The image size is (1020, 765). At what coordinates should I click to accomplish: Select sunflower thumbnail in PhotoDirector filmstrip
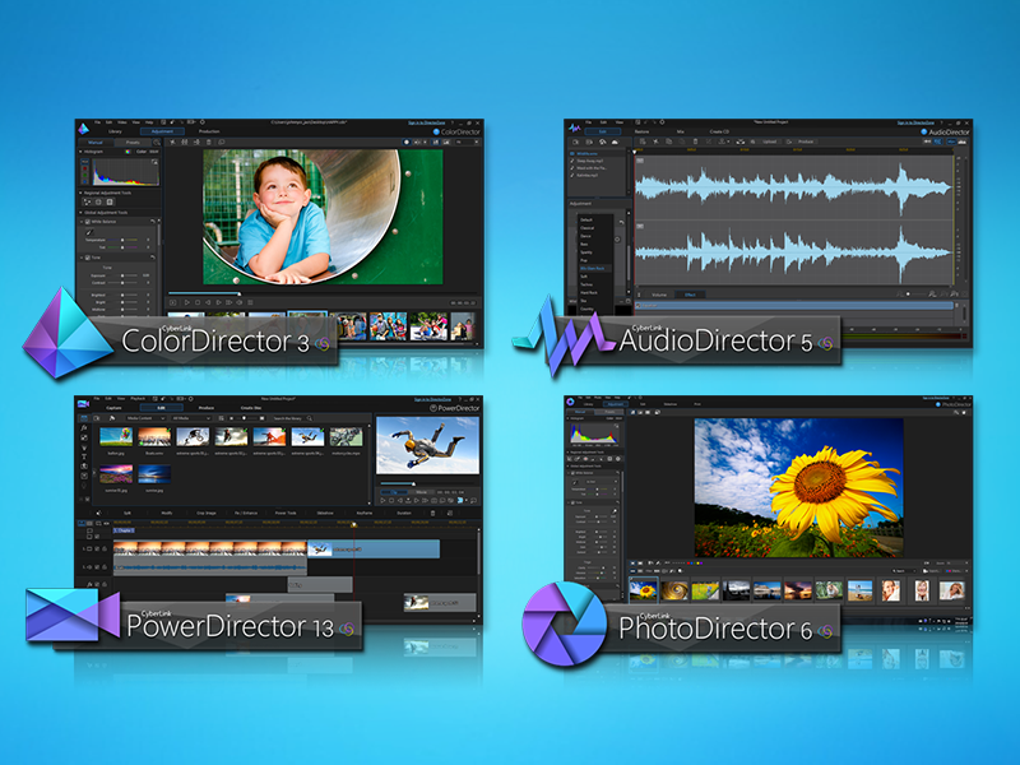pos(643,589)
